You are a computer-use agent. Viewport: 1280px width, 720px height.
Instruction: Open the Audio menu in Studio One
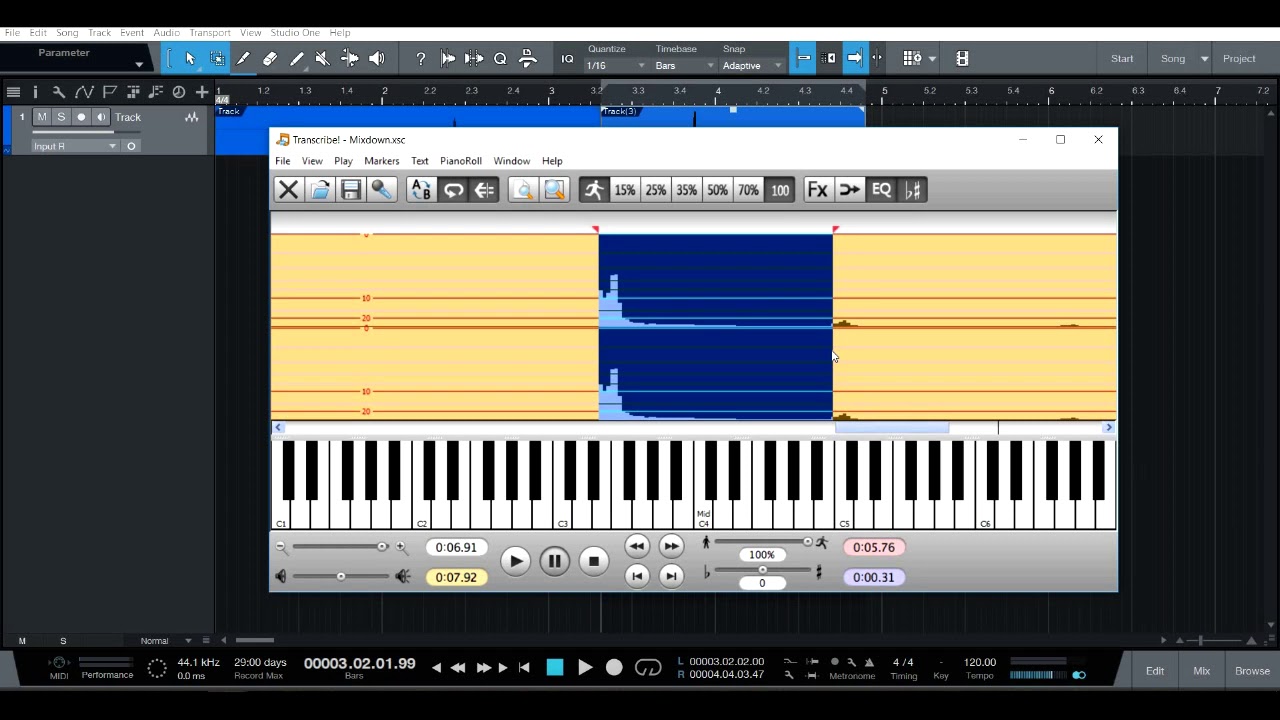(x=167, y=33)
